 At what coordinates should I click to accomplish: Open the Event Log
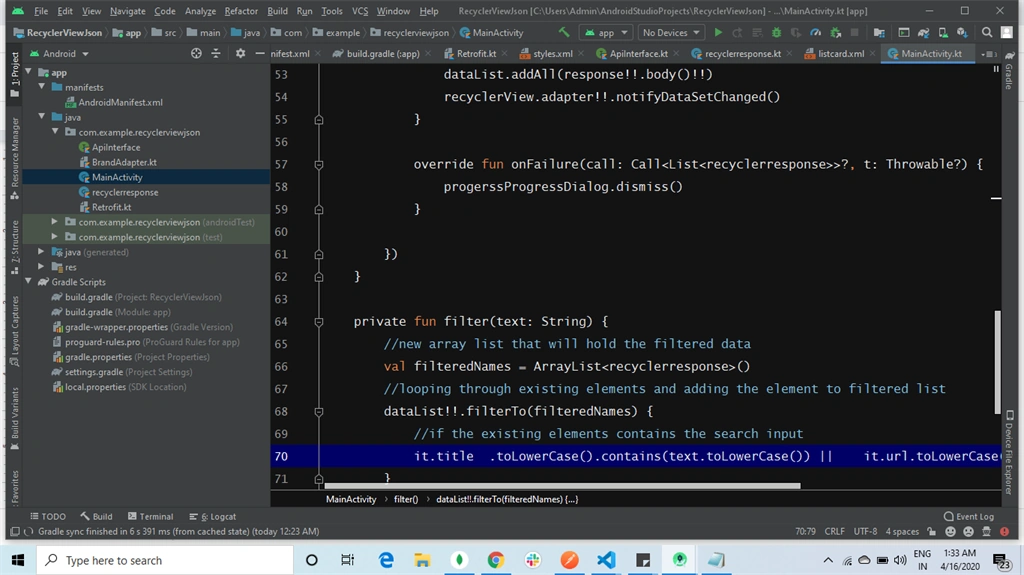coord(968,516)
